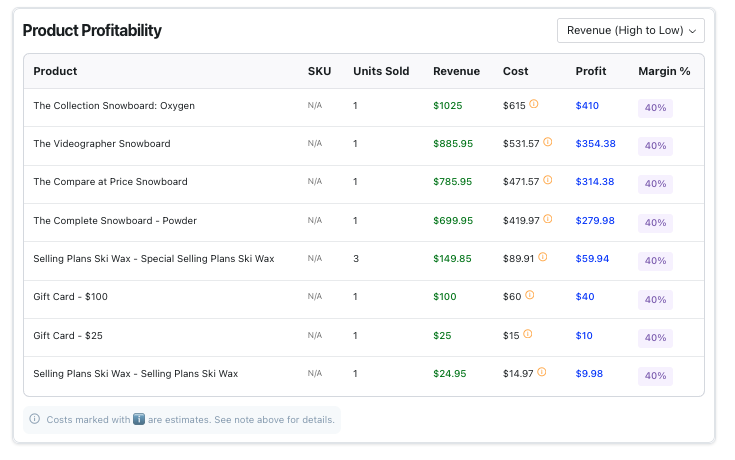
Task: Click estimate info icon next to $15 cost
Action: [528, 334]
